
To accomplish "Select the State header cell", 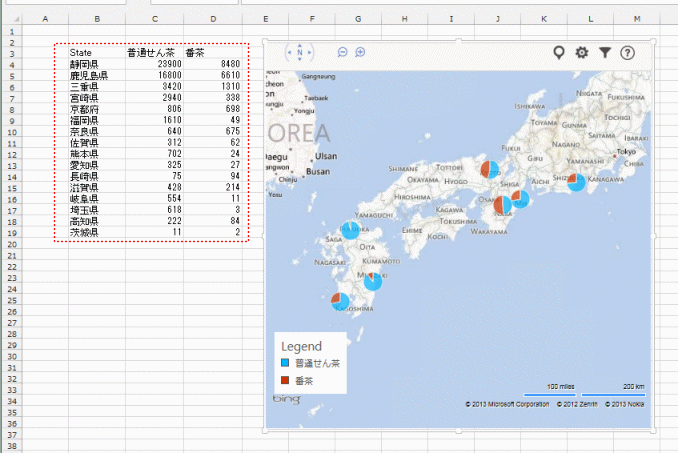I will [81, 52].
